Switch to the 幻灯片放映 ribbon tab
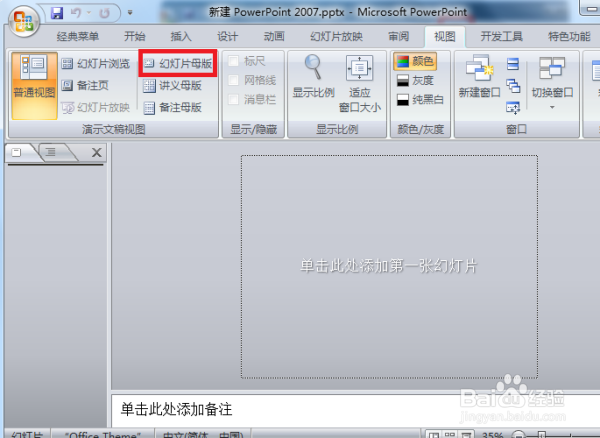The image size is (600, 438). [336, 36]
